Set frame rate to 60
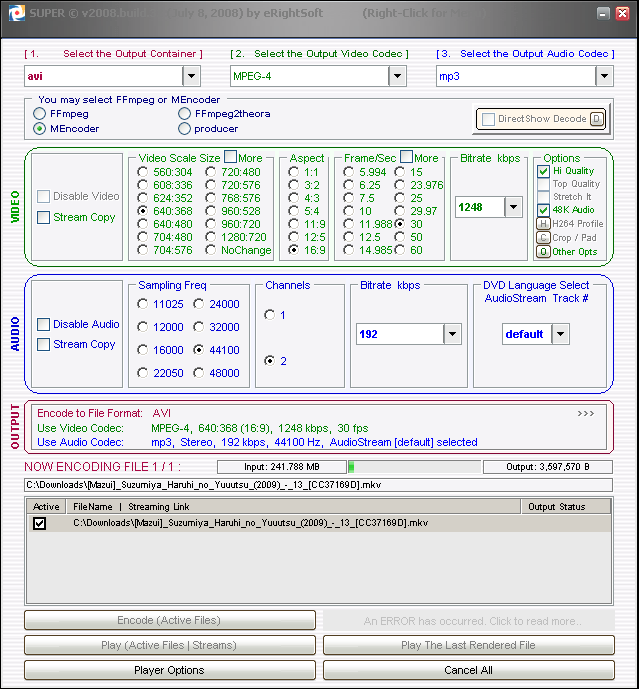Image resolution: width=639 pixels, height=689 pixels. (x=399, y=250)
